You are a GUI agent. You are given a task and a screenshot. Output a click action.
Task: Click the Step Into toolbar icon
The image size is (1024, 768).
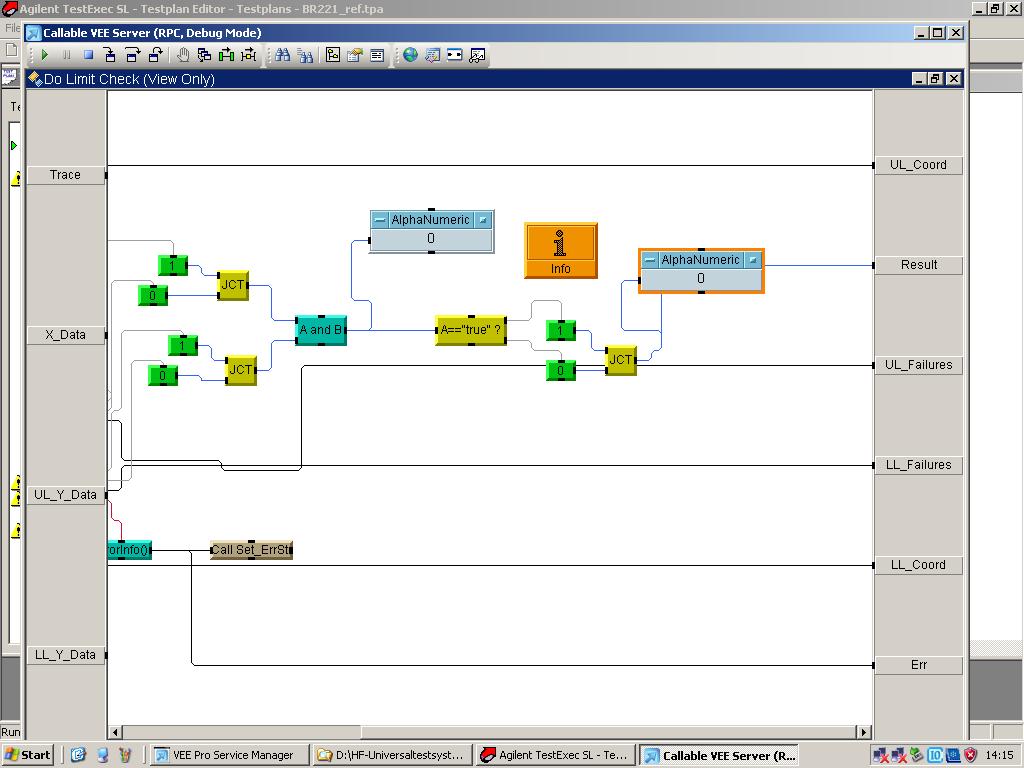[110, 55]
